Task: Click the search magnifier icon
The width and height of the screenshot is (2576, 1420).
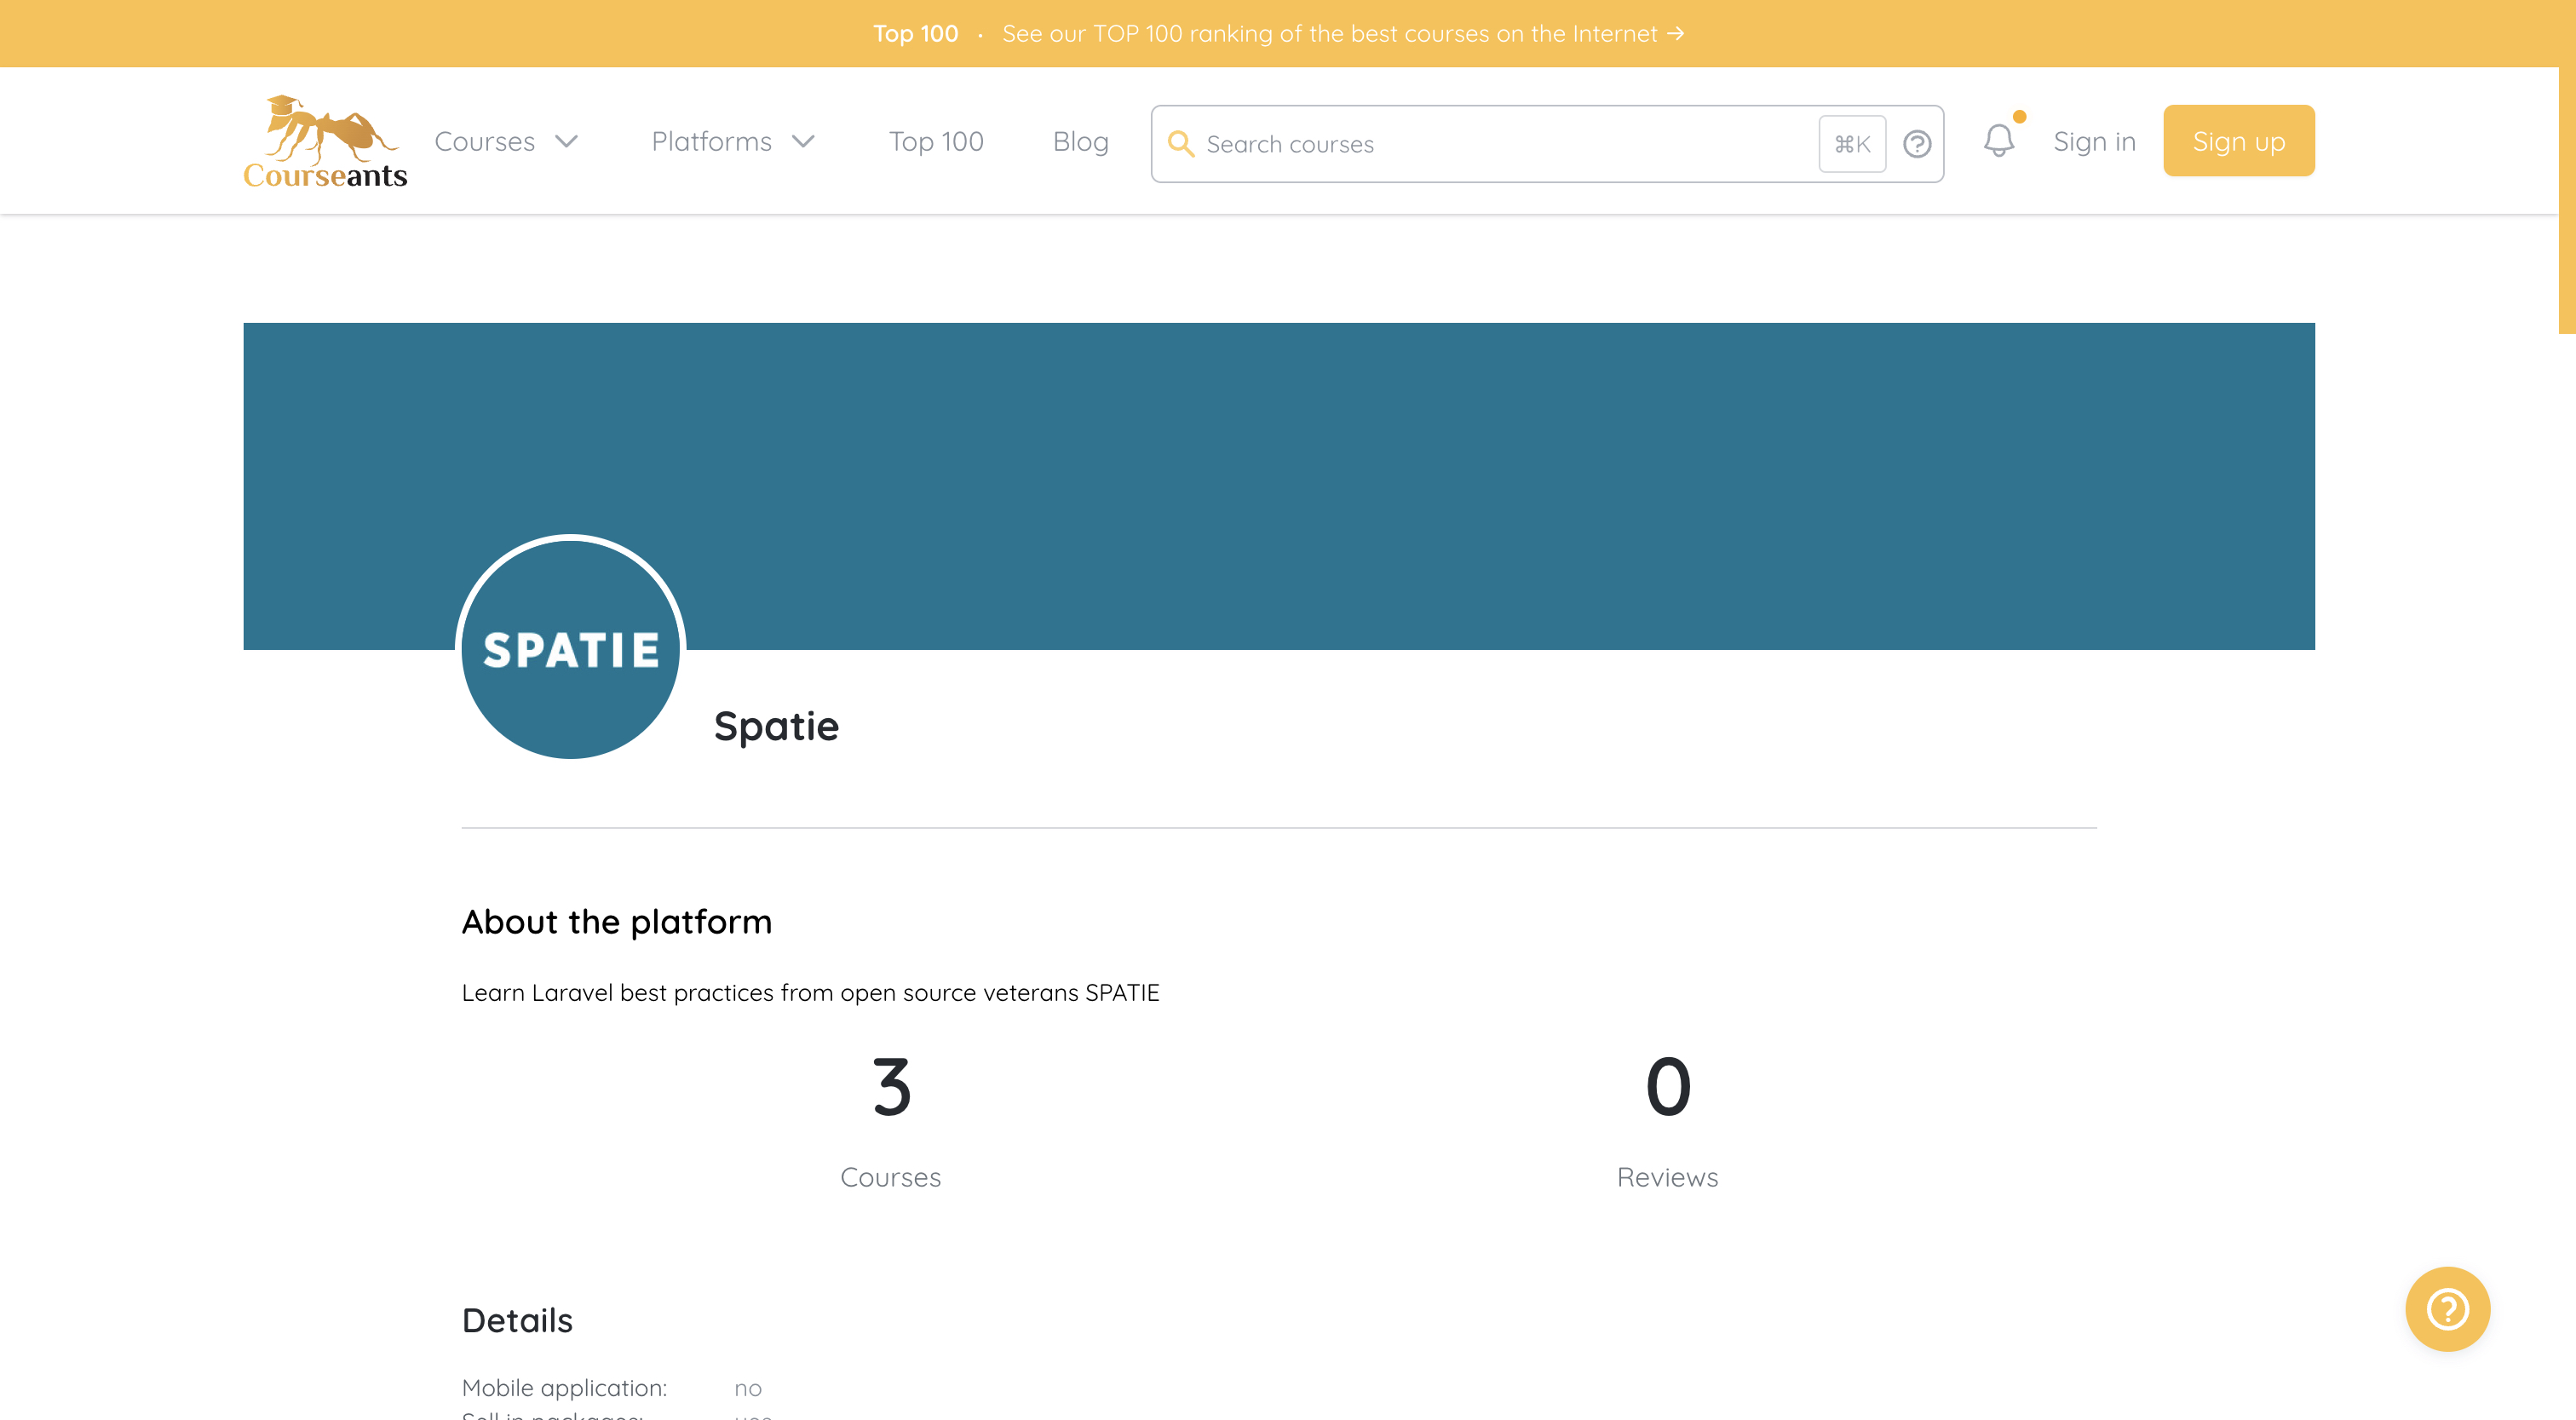Action: (x=1181, y=144)
